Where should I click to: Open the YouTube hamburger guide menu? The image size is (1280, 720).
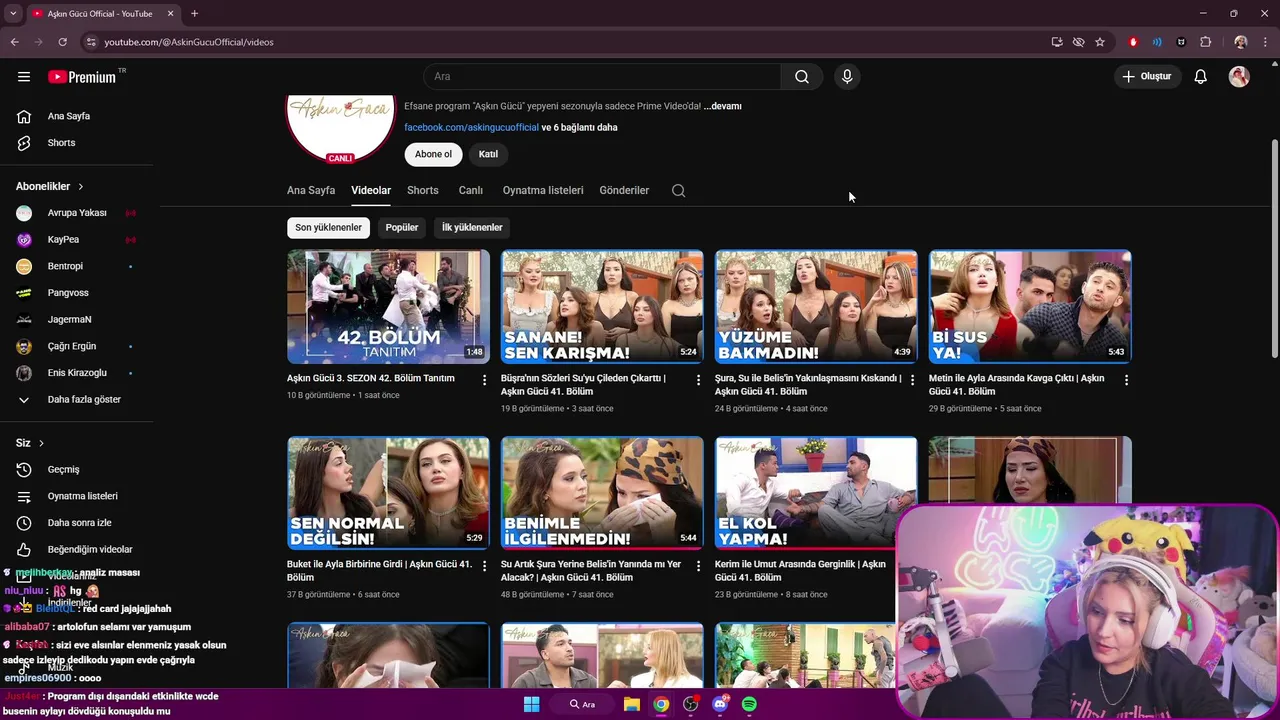24,77
